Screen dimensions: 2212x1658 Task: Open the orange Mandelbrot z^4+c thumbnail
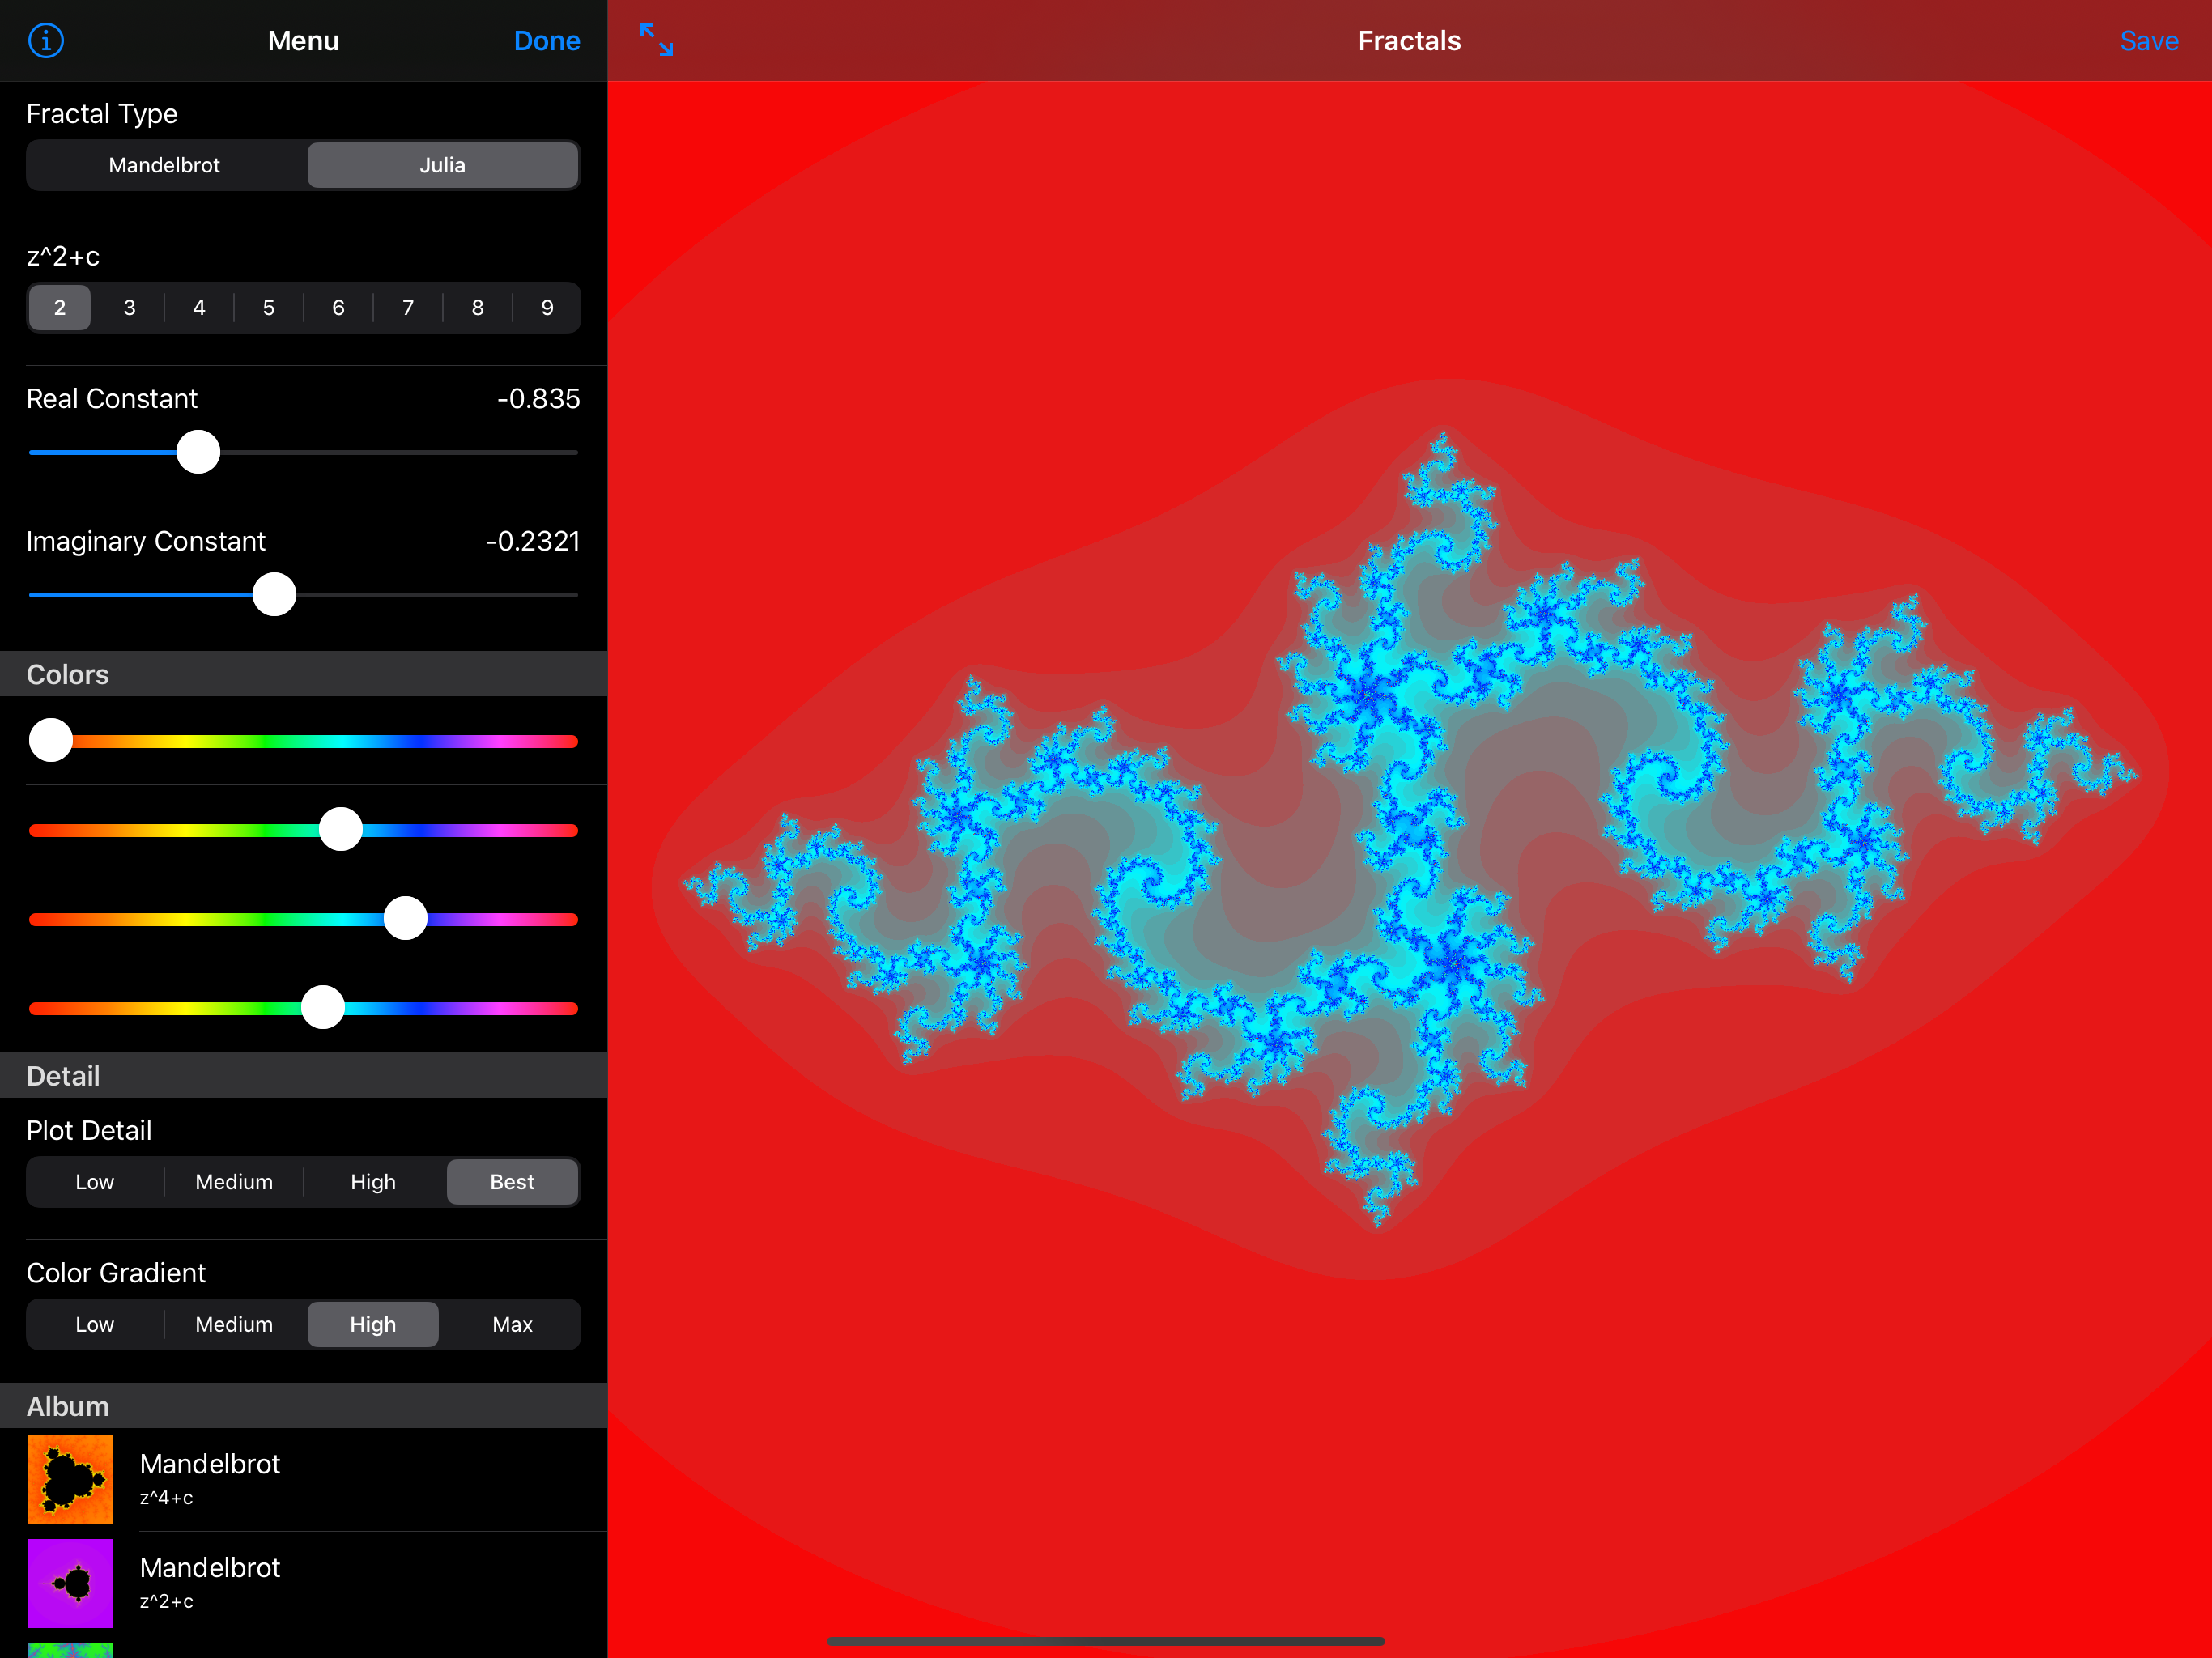click(70, 1479)
